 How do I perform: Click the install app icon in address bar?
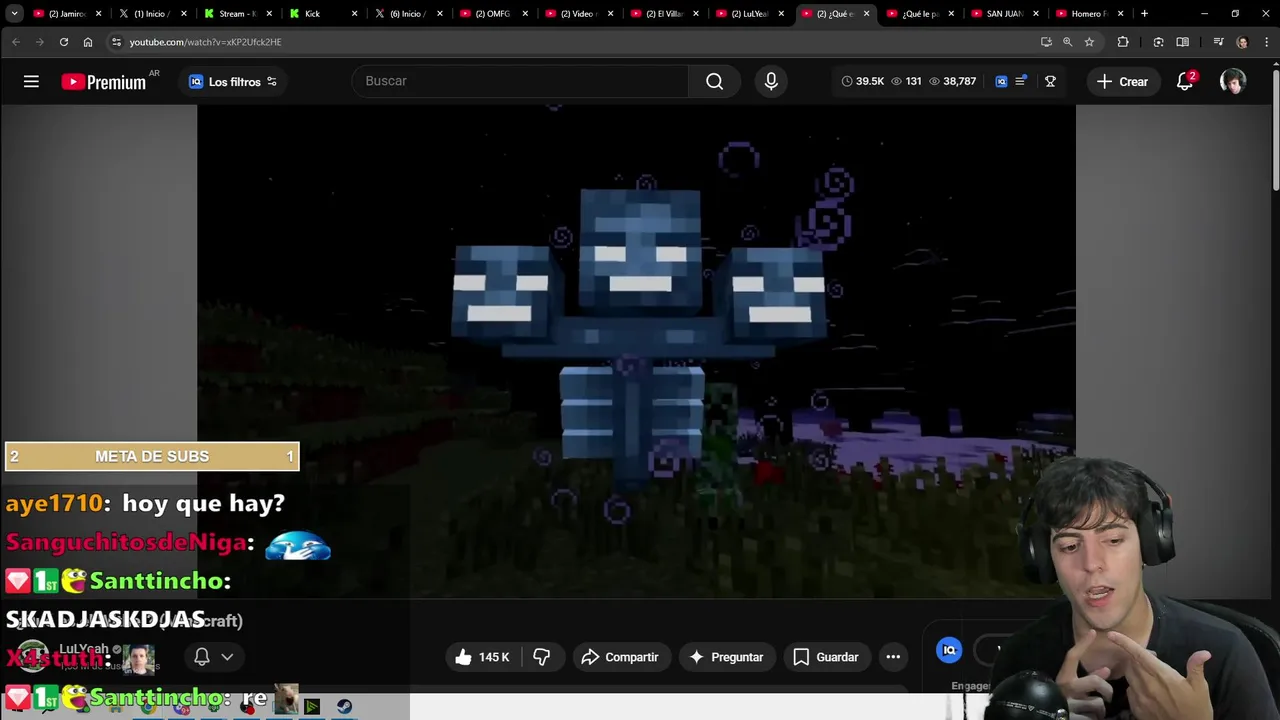pyautogui.click(x=1046, y=42)
